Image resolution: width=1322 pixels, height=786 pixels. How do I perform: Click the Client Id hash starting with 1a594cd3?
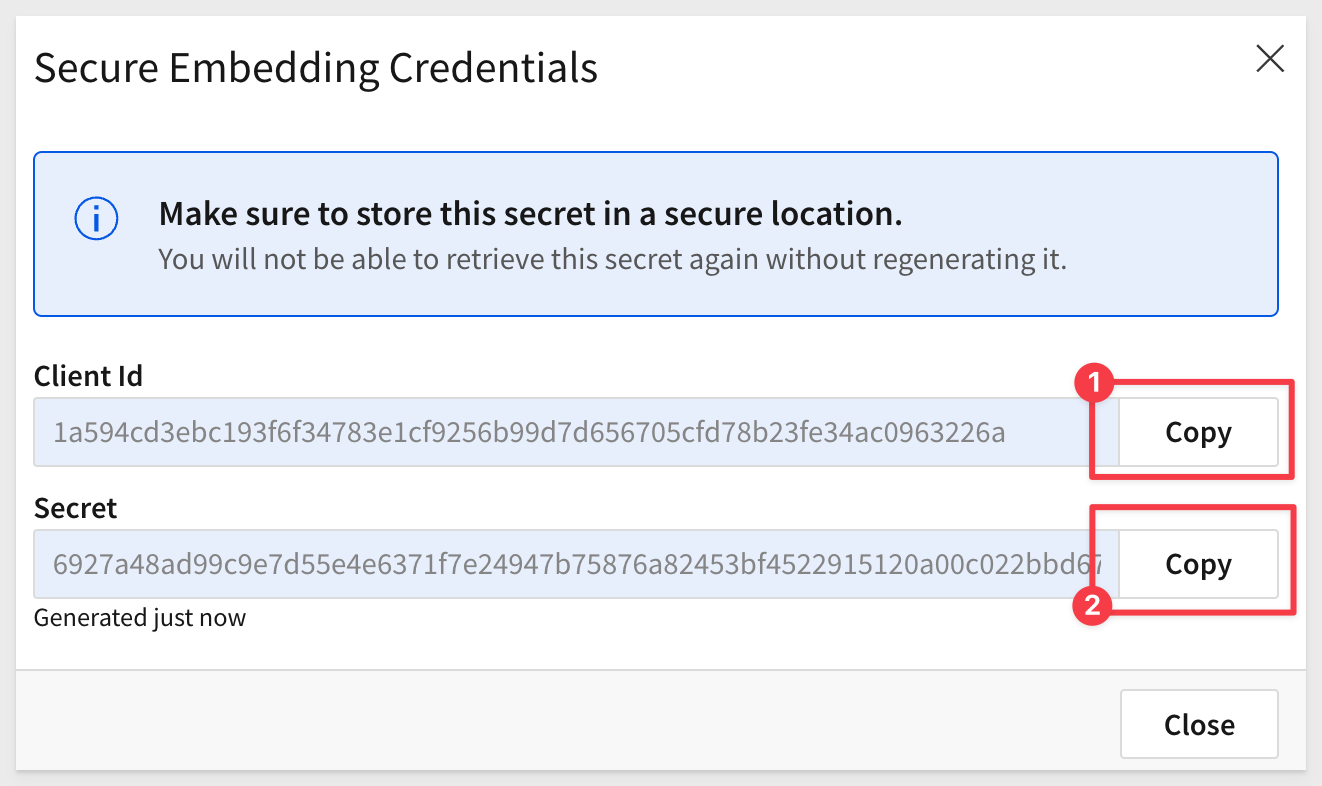coord(529,432)
